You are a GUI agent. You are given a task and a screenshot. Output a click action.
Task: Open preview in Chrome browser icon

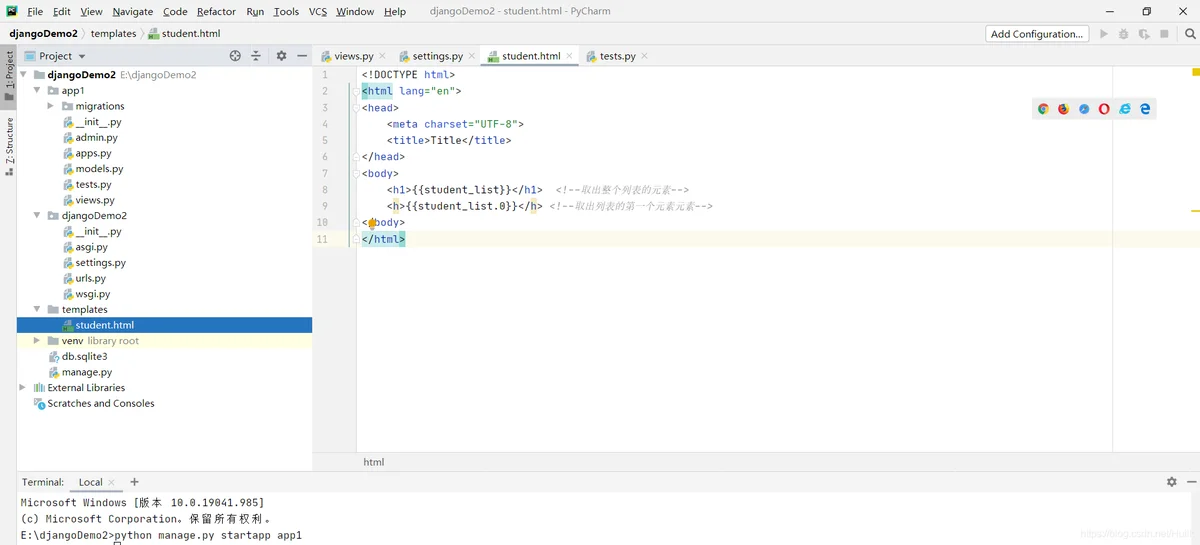[1043, 109]
